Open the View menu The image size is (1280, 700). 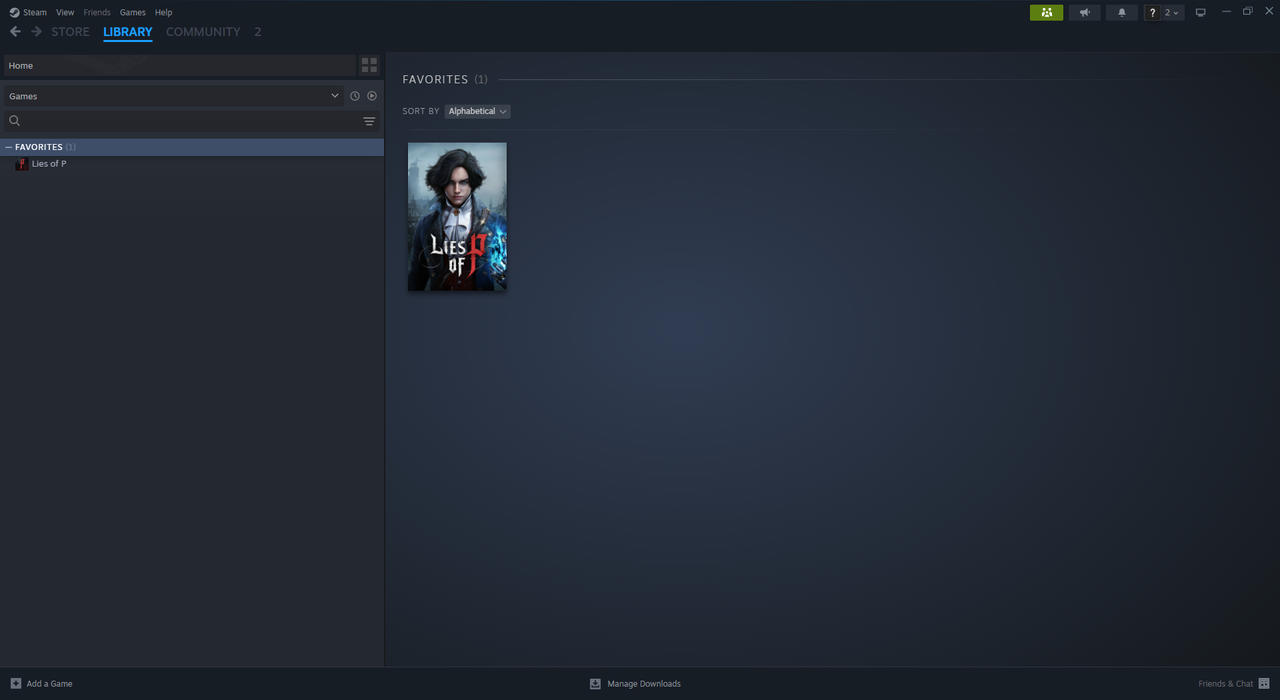tap(65, 12)
